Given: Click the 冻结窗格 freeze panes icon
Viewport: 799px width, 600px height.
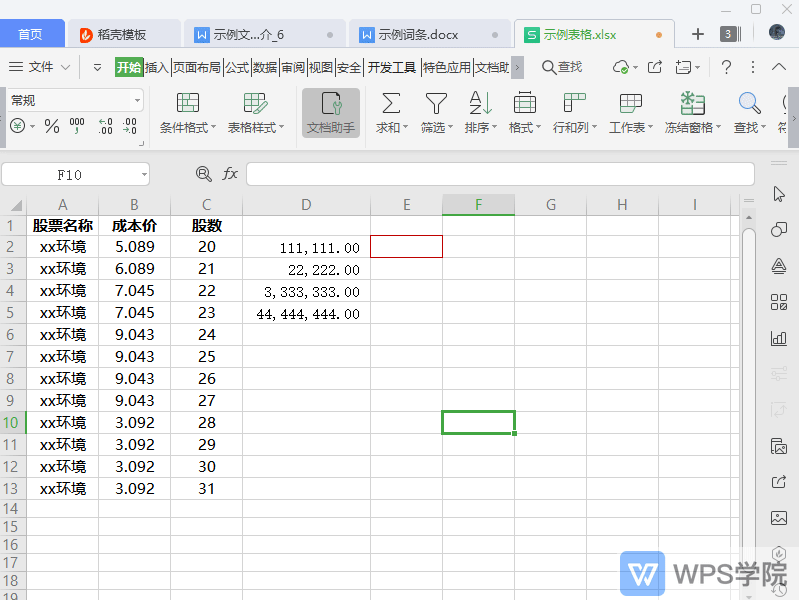Looking at the screenshot, I should coord(692,103).
